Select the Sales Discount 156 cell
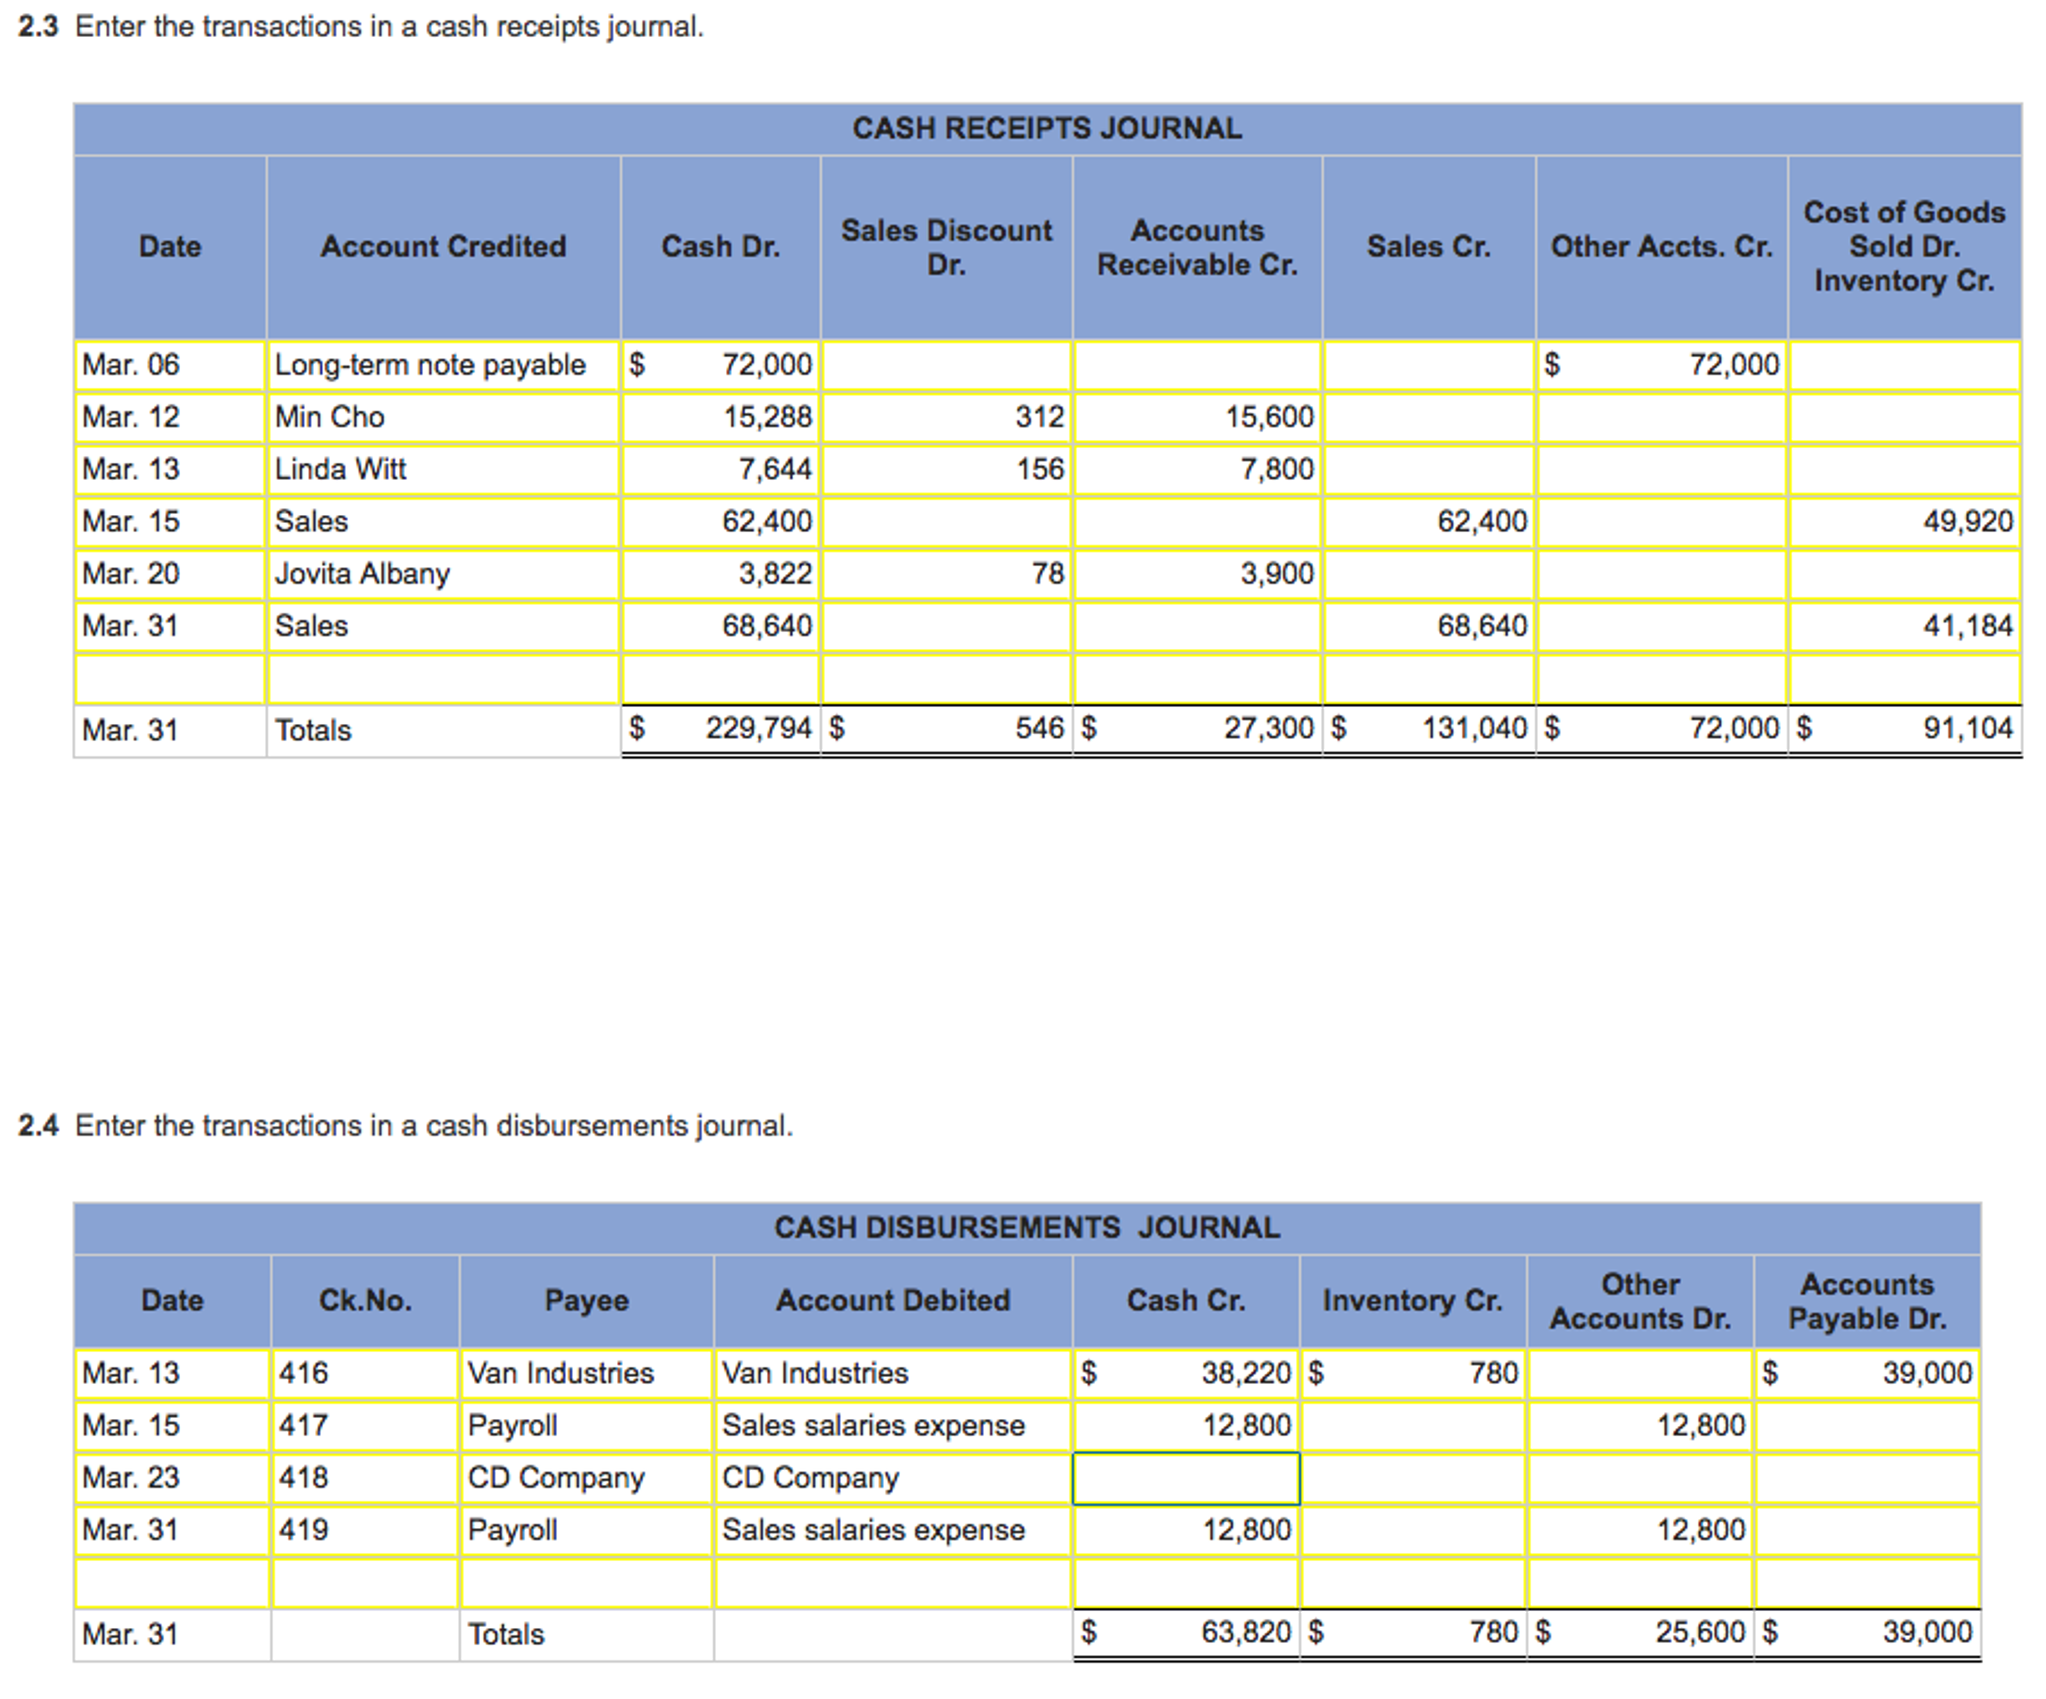 point(946,469)
